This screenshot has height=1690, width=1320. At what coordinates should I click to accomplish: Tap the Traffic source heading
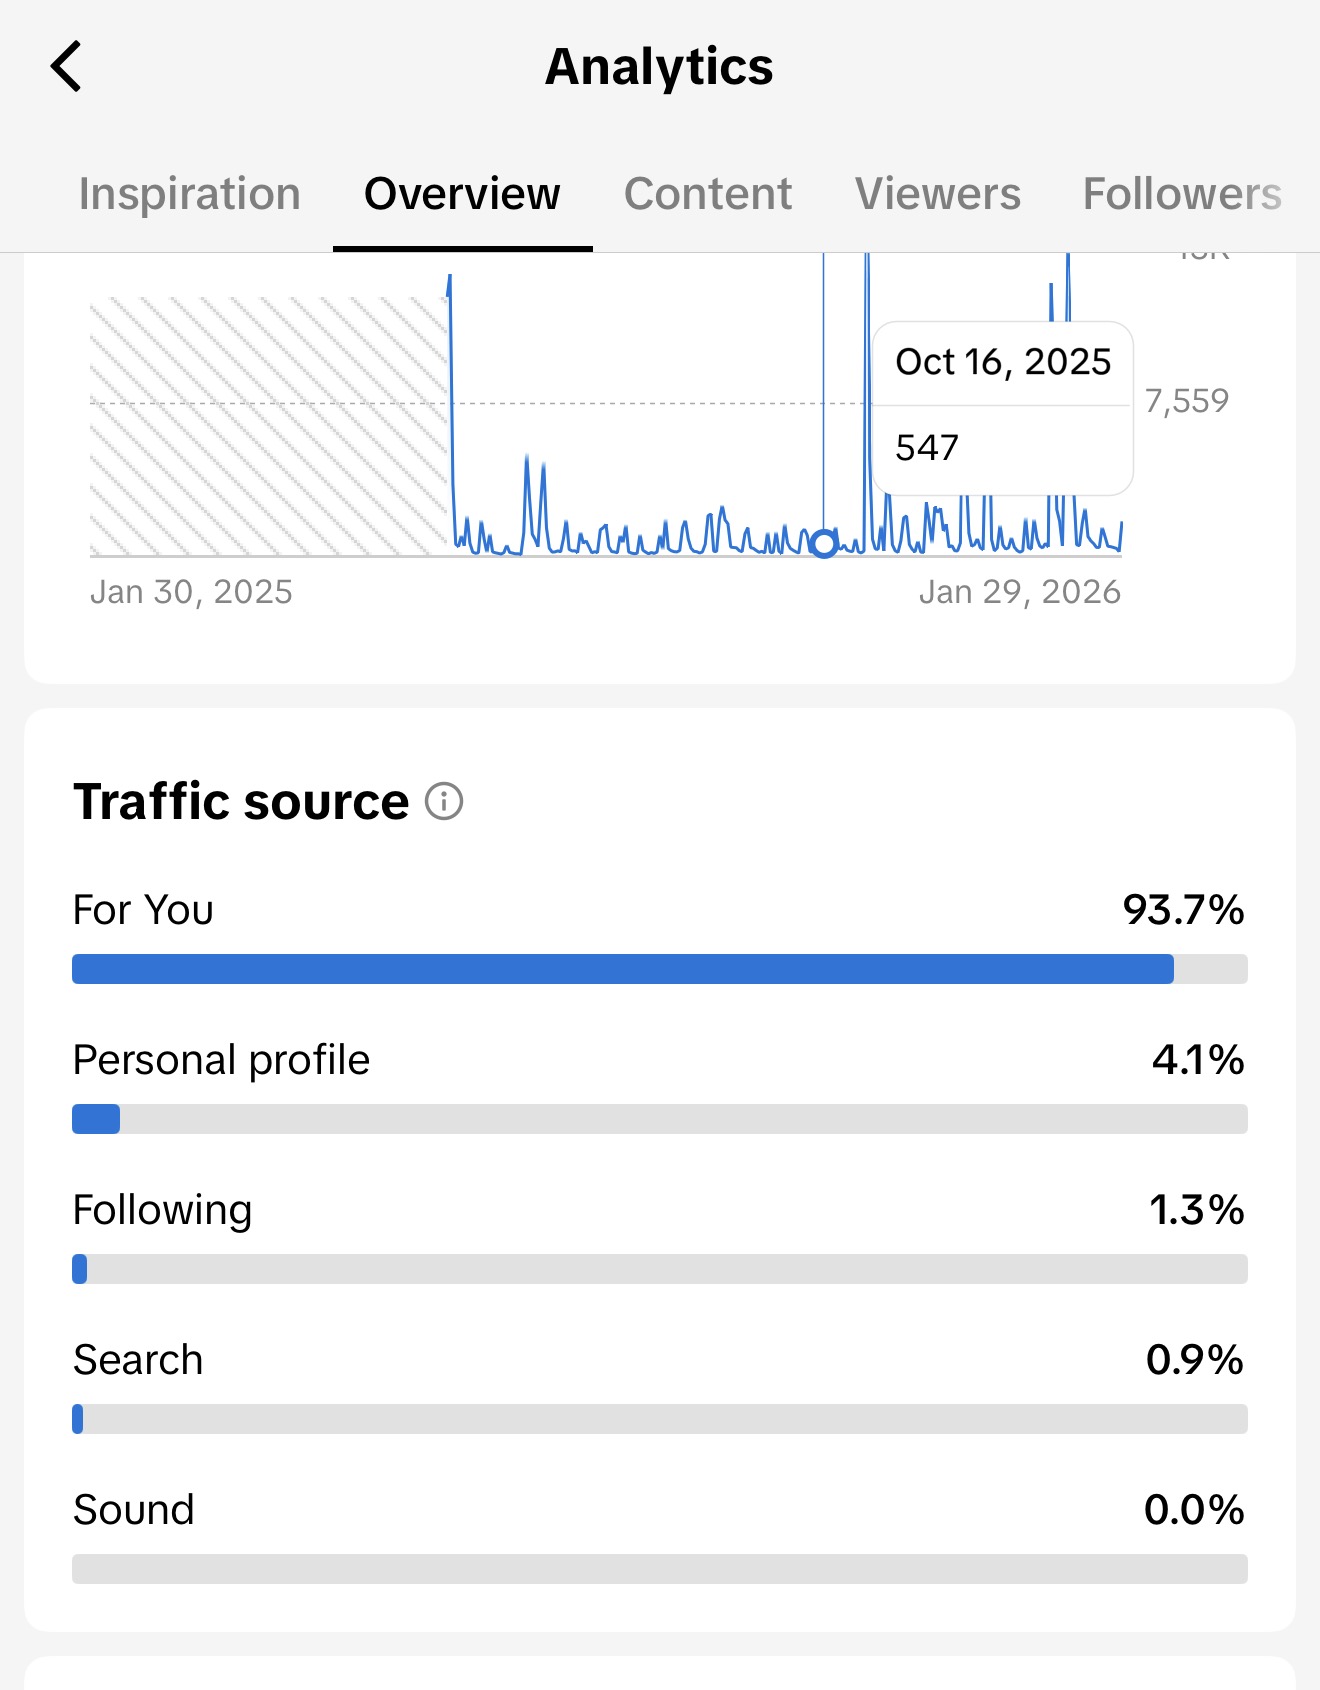tap(241, 802)
